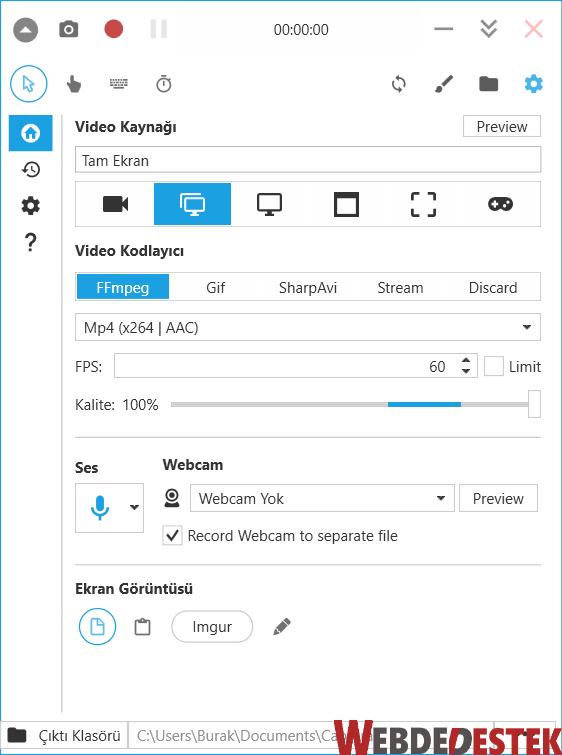562x755 pixels.
Task: Open the Mp4 (x264 | AAC) codec dropdown
Action: pos(308,327)
